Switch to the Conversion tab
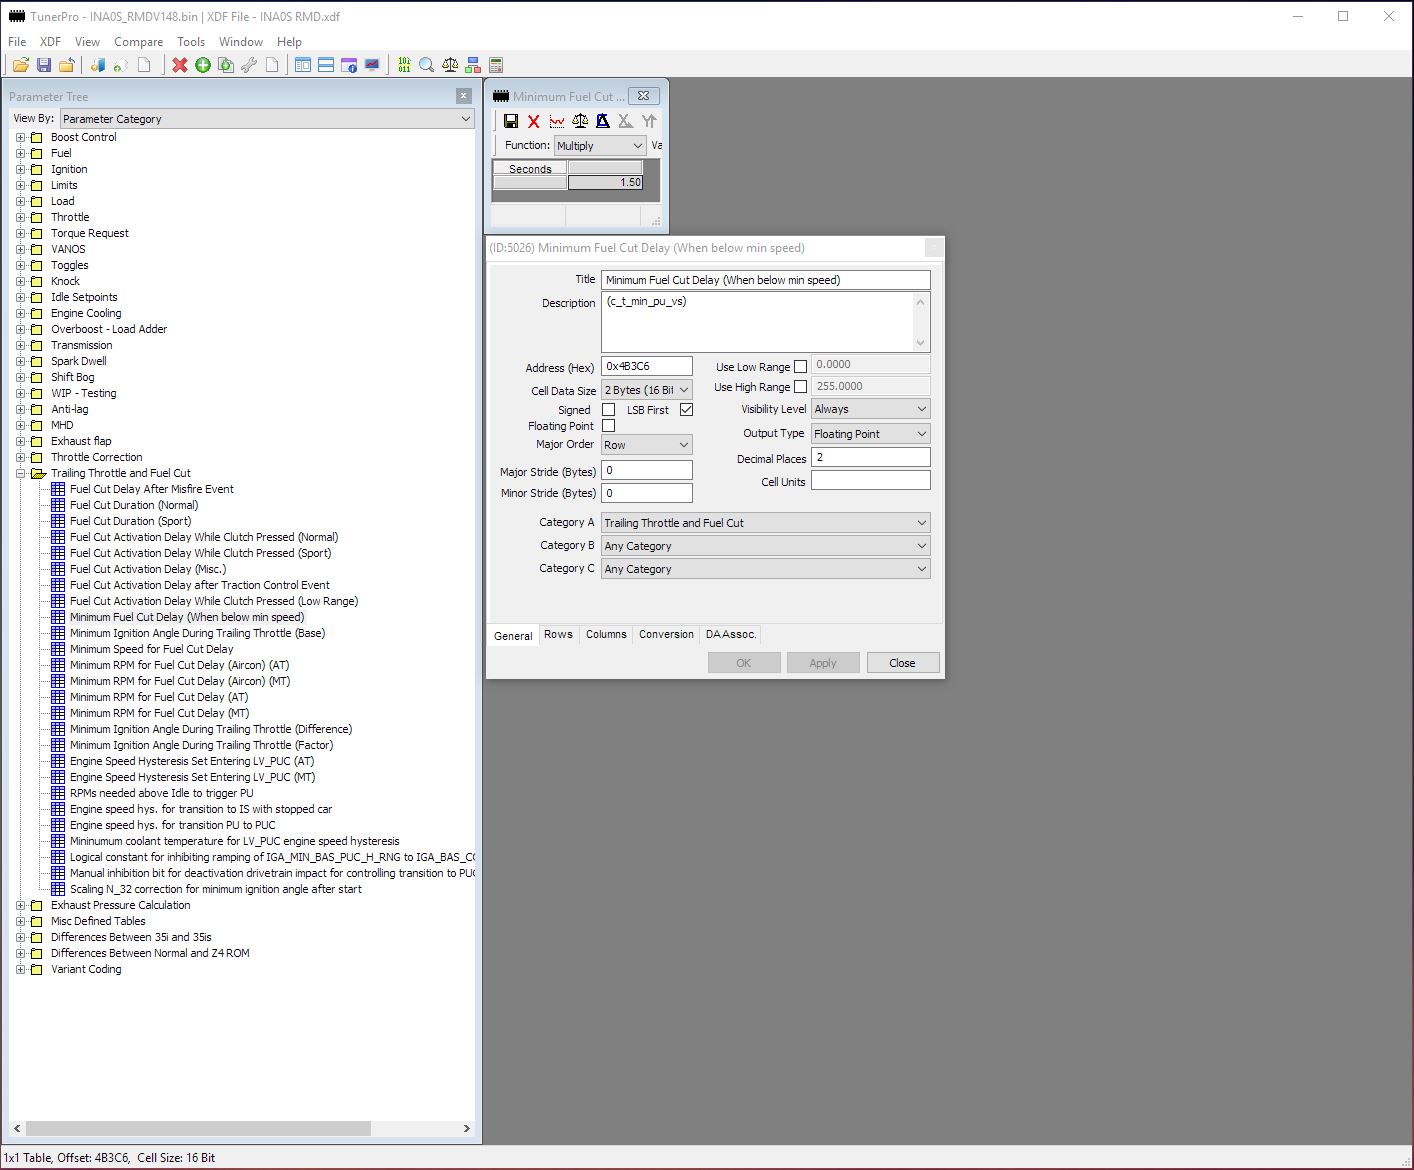This screenshot has width=1414, height=1170. [666, 635]
